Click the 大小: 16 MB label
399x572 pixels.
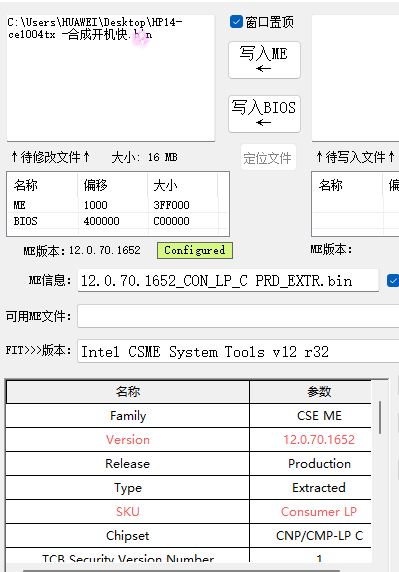(144, 157)
